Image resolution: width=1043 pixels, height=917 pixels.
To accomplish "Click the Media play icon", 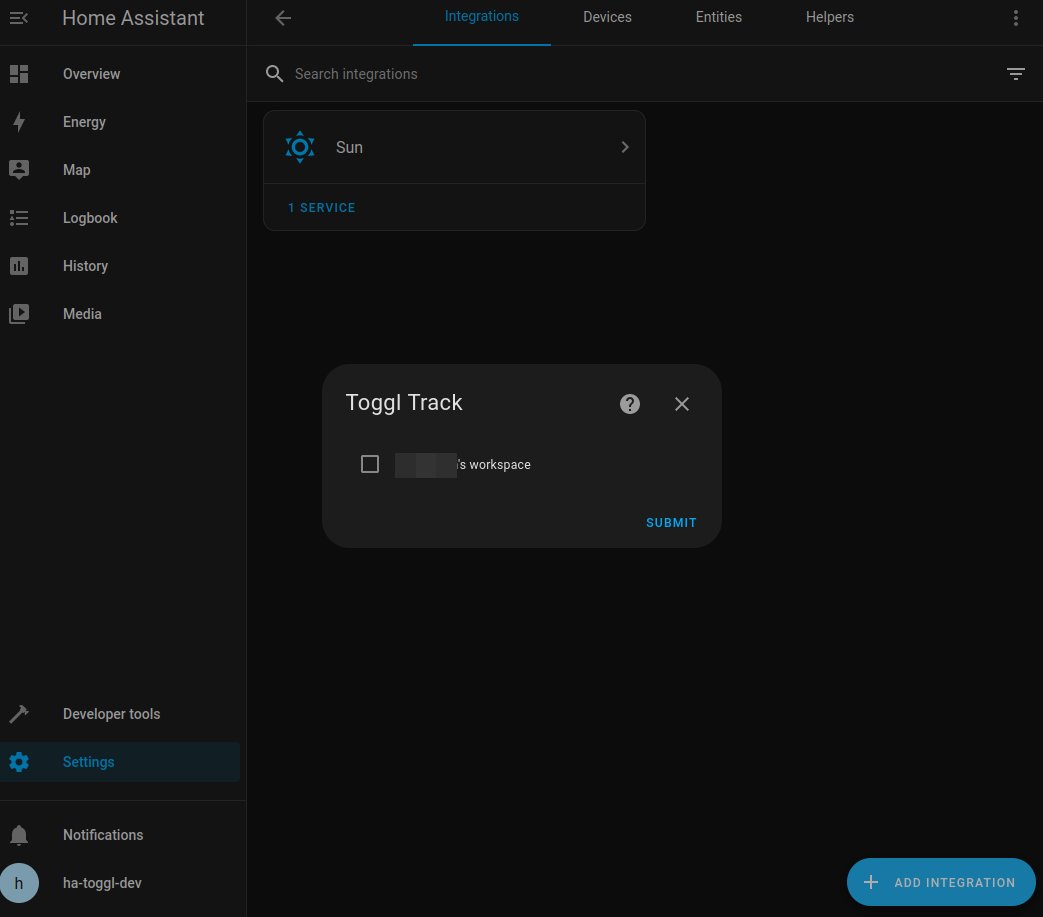I will click(x=19, y=314).
